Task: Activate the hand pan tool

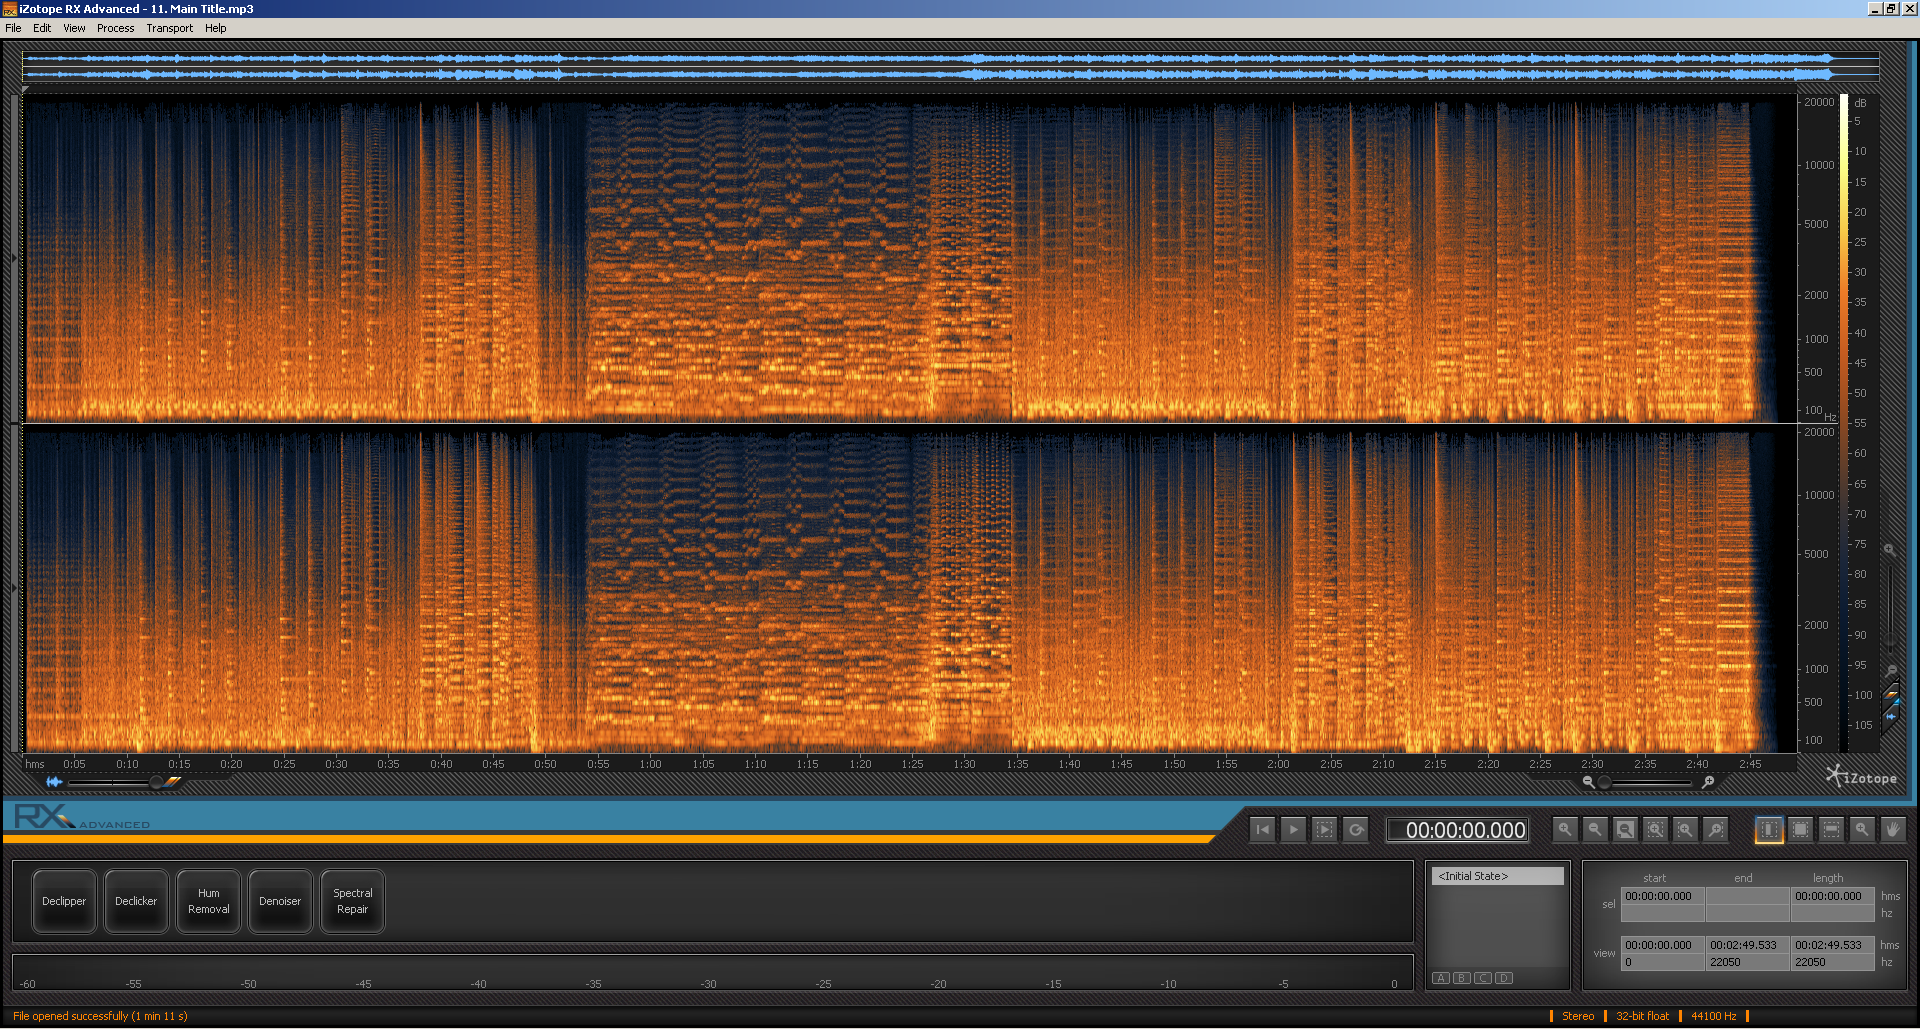Action: (x=1891, y=829)
